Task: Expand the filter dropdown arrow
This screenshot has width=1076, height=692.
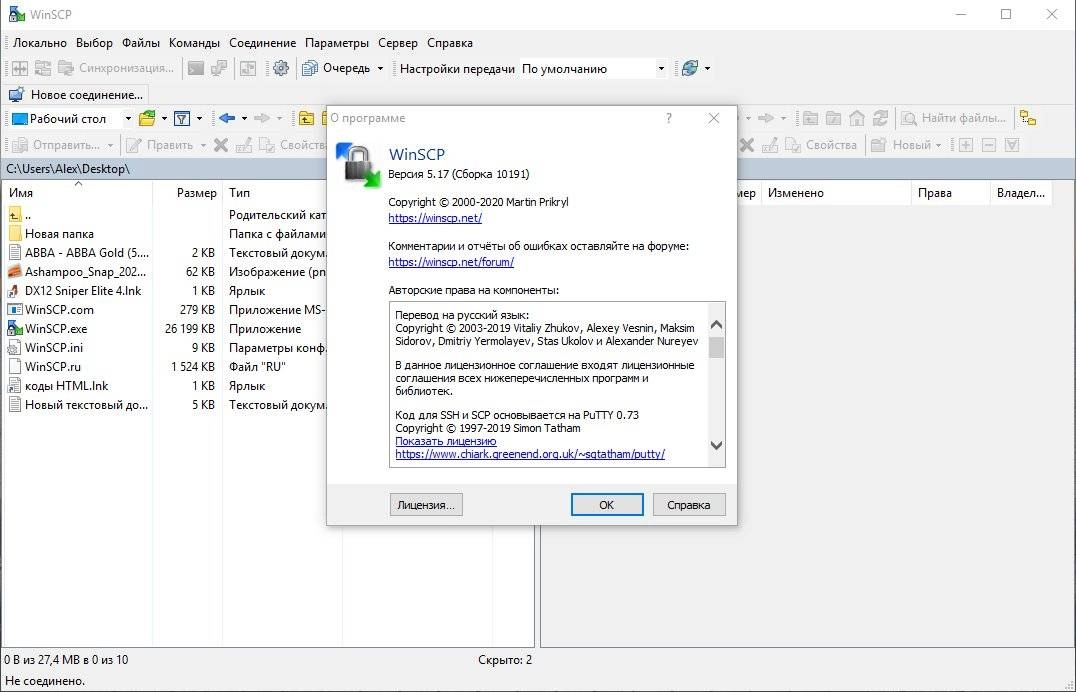Action: (x=199, y=119)
